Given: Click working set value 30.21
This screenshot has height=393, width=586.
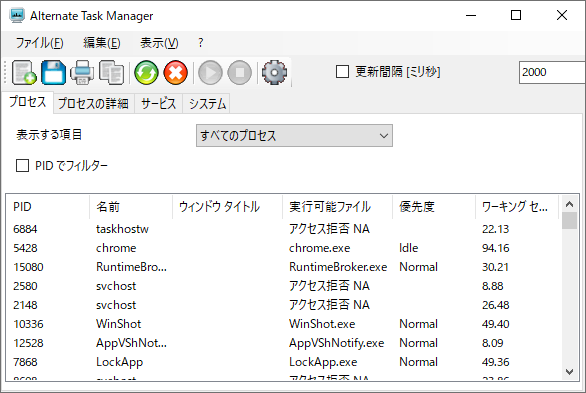Looking at the screenshot, I should click(x=495, y=267).
